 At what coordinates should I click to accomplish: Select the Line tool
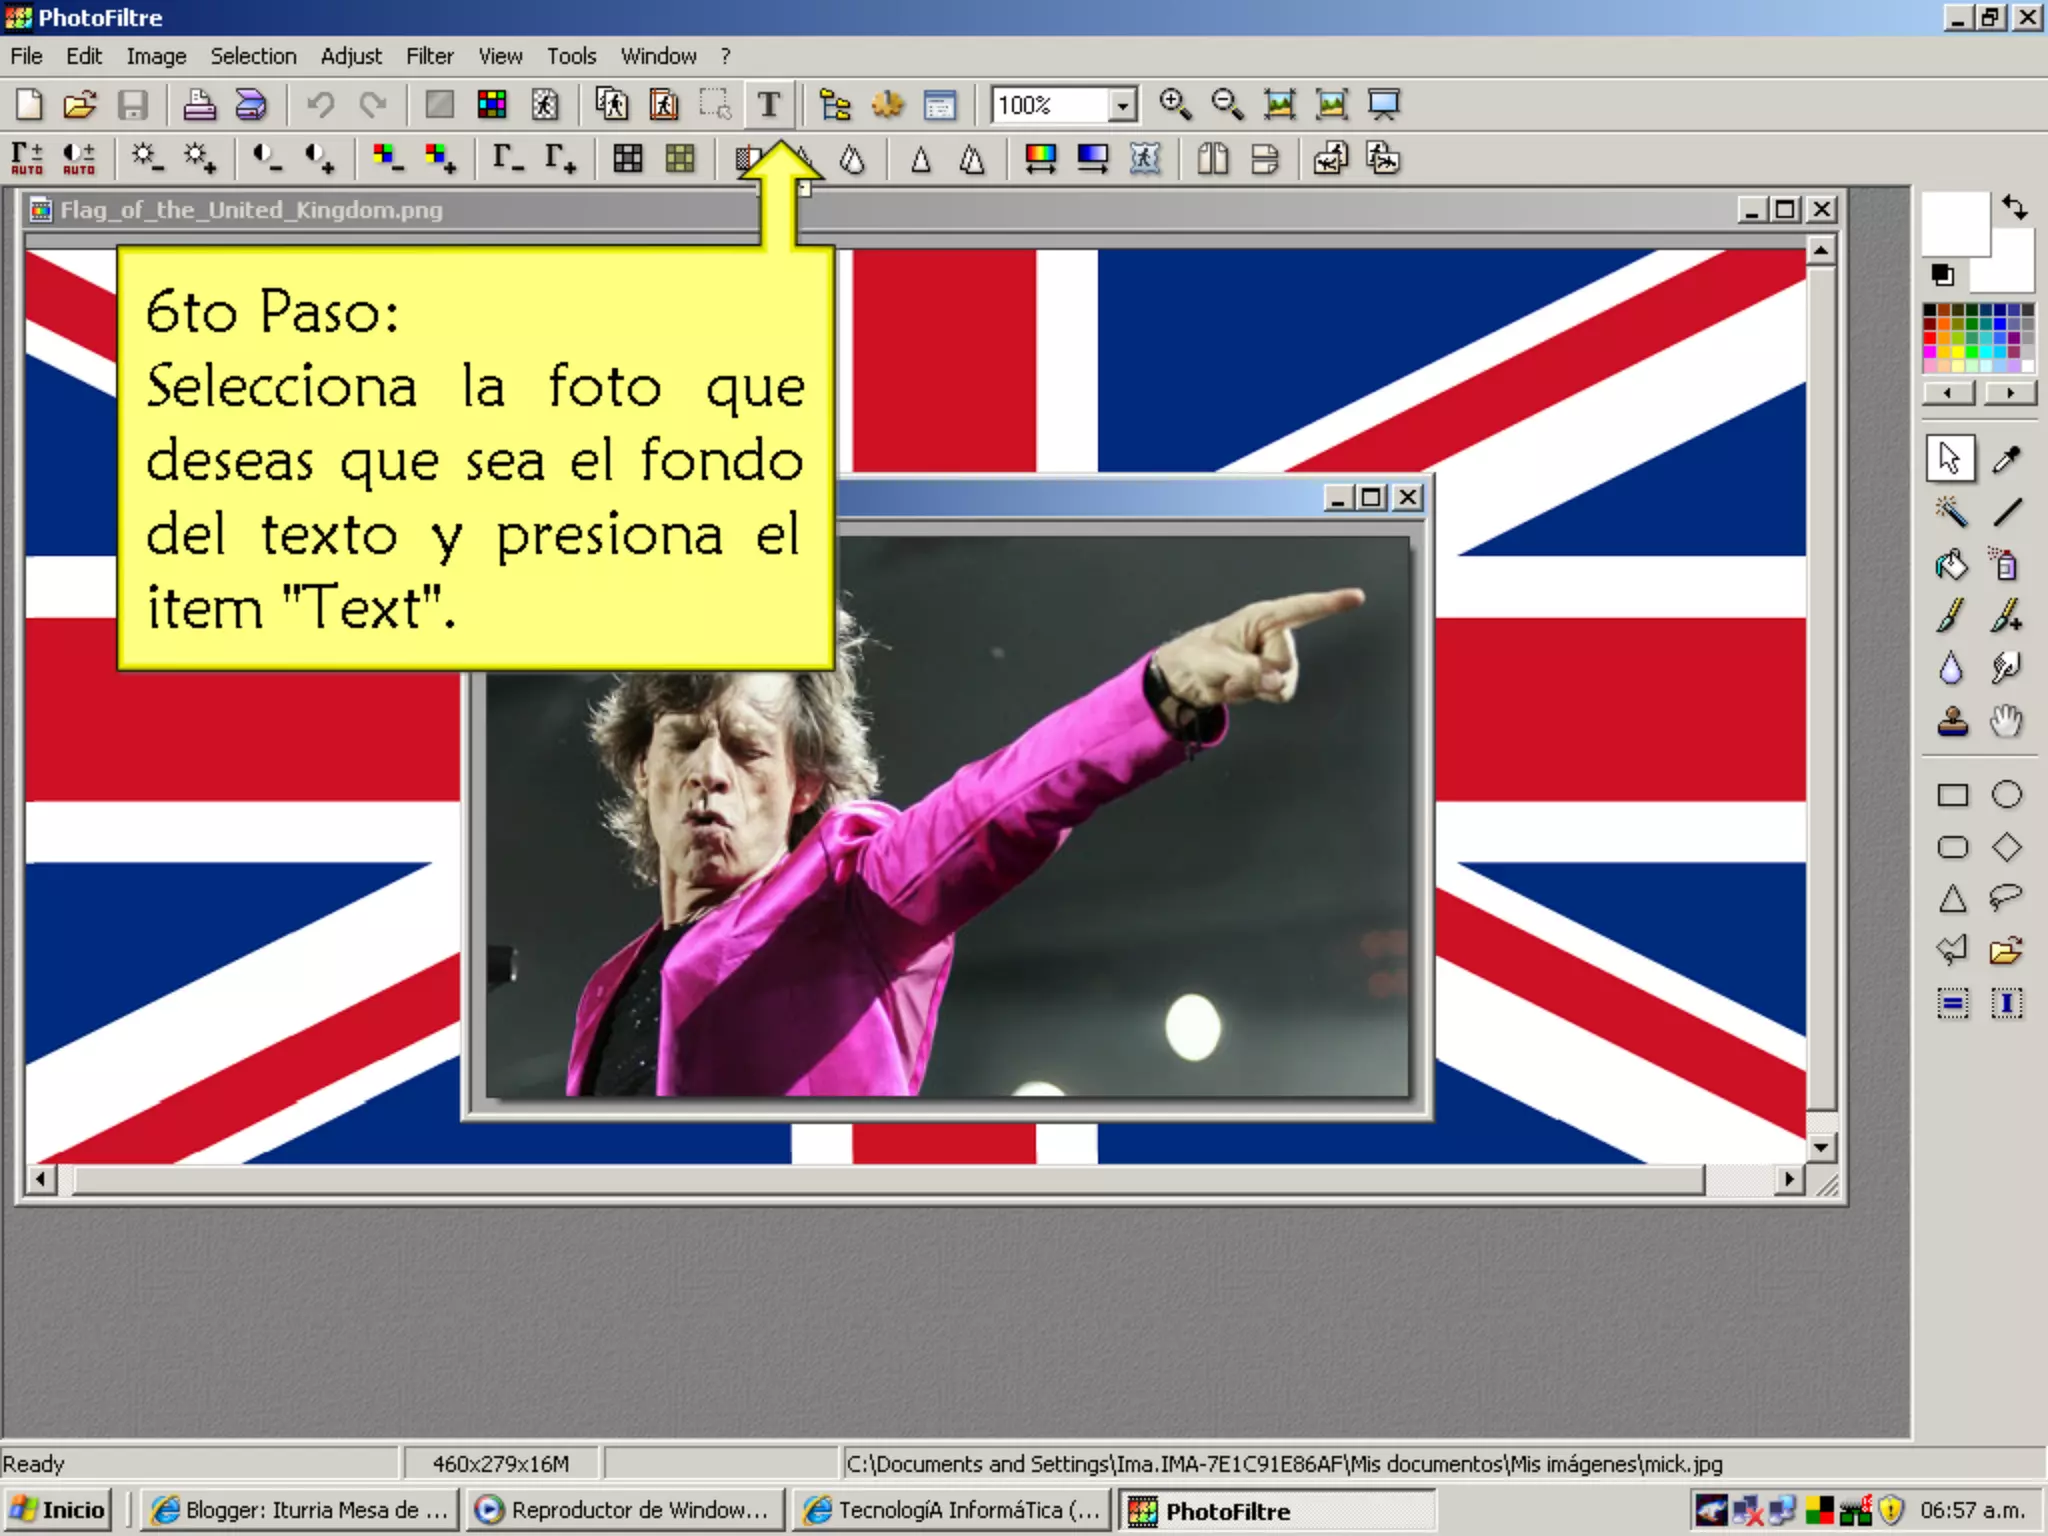[2006, 512]
